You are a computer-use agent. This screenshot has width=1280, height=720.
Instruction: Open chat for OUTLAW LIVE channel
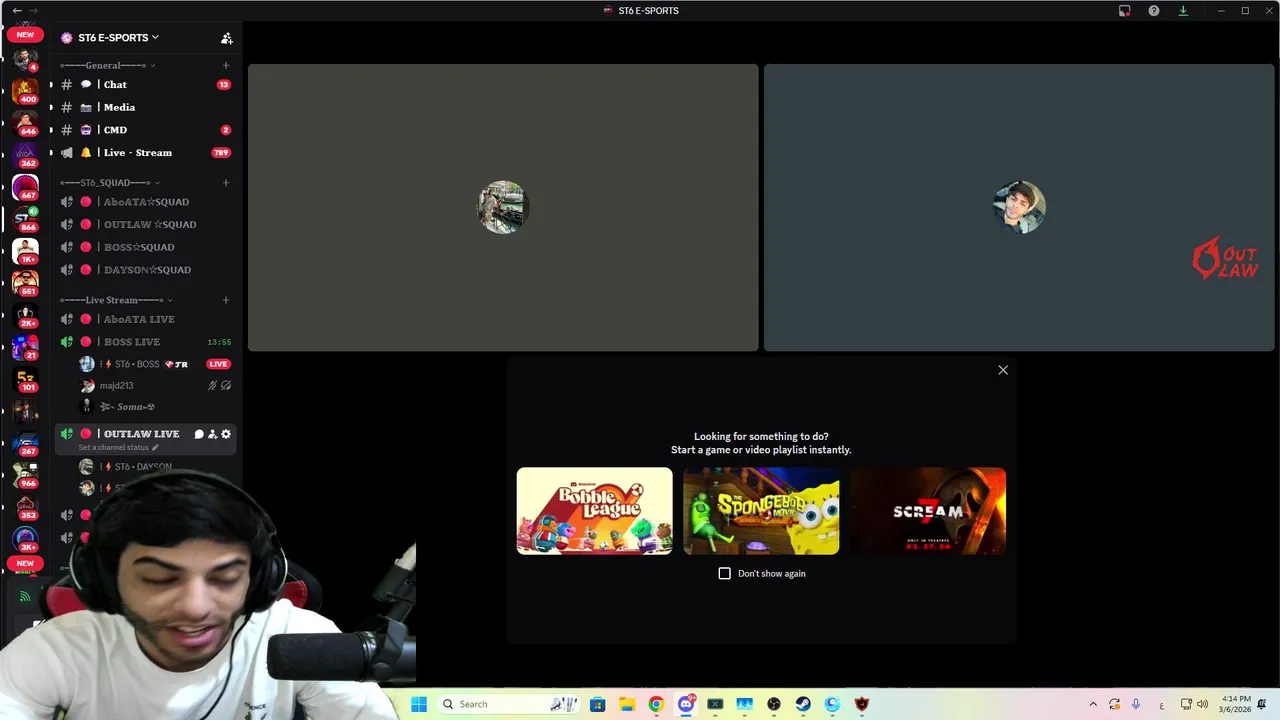(x=199, y=434)
